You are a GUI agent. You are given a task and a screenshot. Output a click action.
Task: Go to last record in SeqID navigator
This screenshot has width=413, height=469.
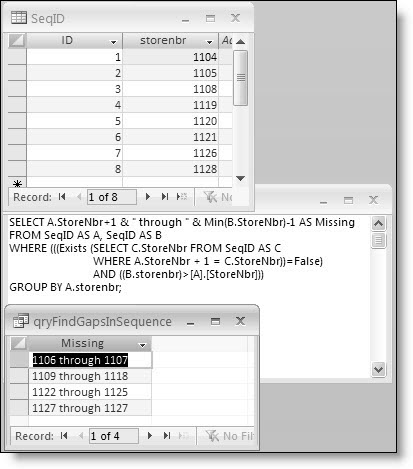[165, 197]
